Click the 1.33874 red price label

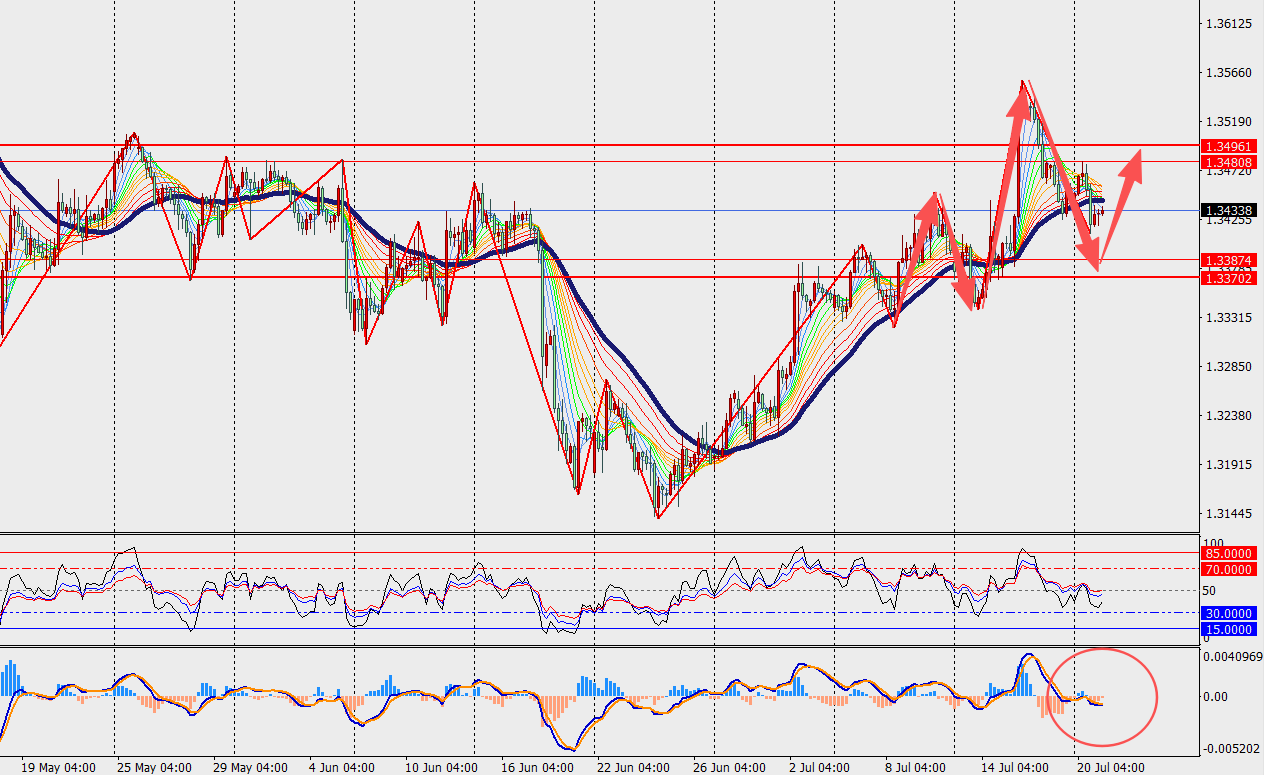pos(1229,259)
